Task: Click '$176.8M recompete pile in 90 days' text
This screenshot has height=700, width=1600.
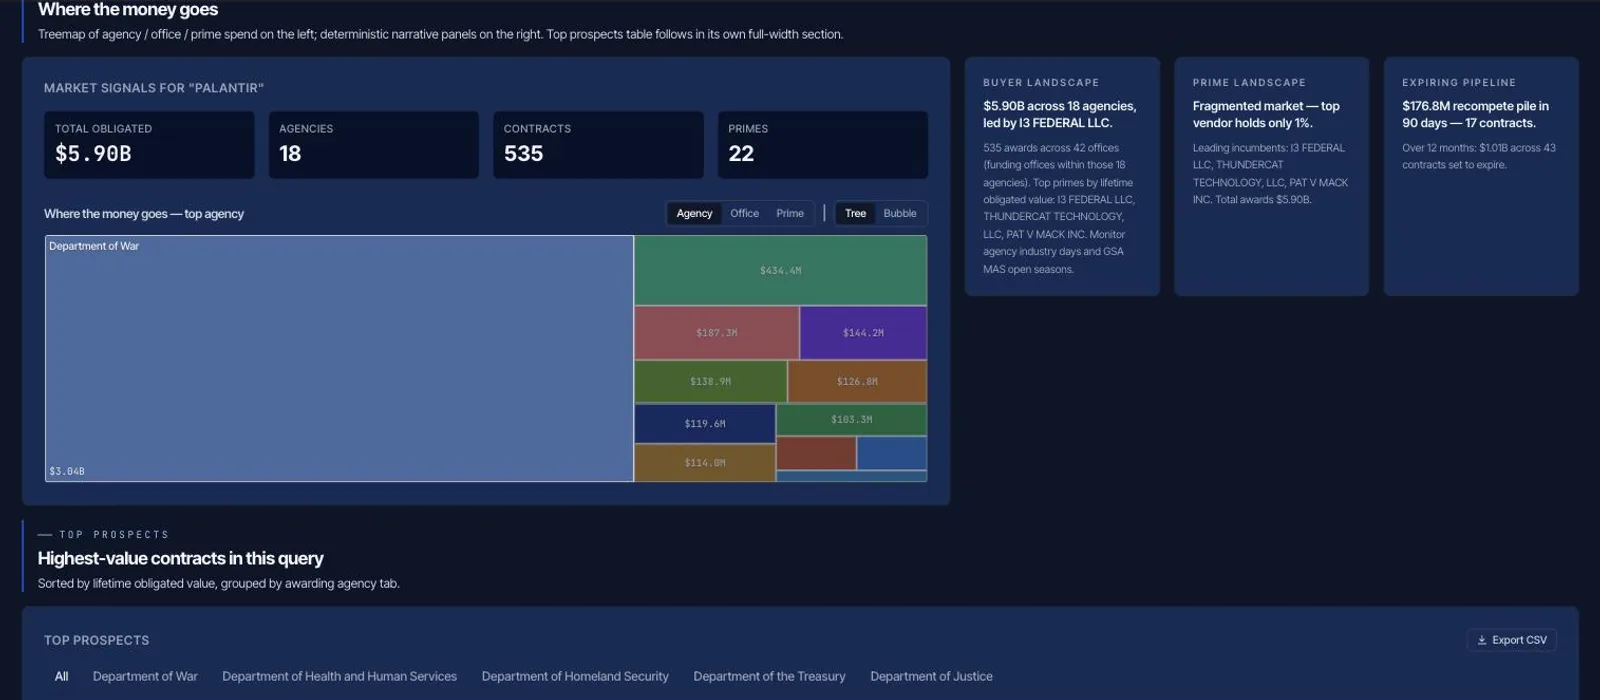Action: click(x=1475, y=114)
